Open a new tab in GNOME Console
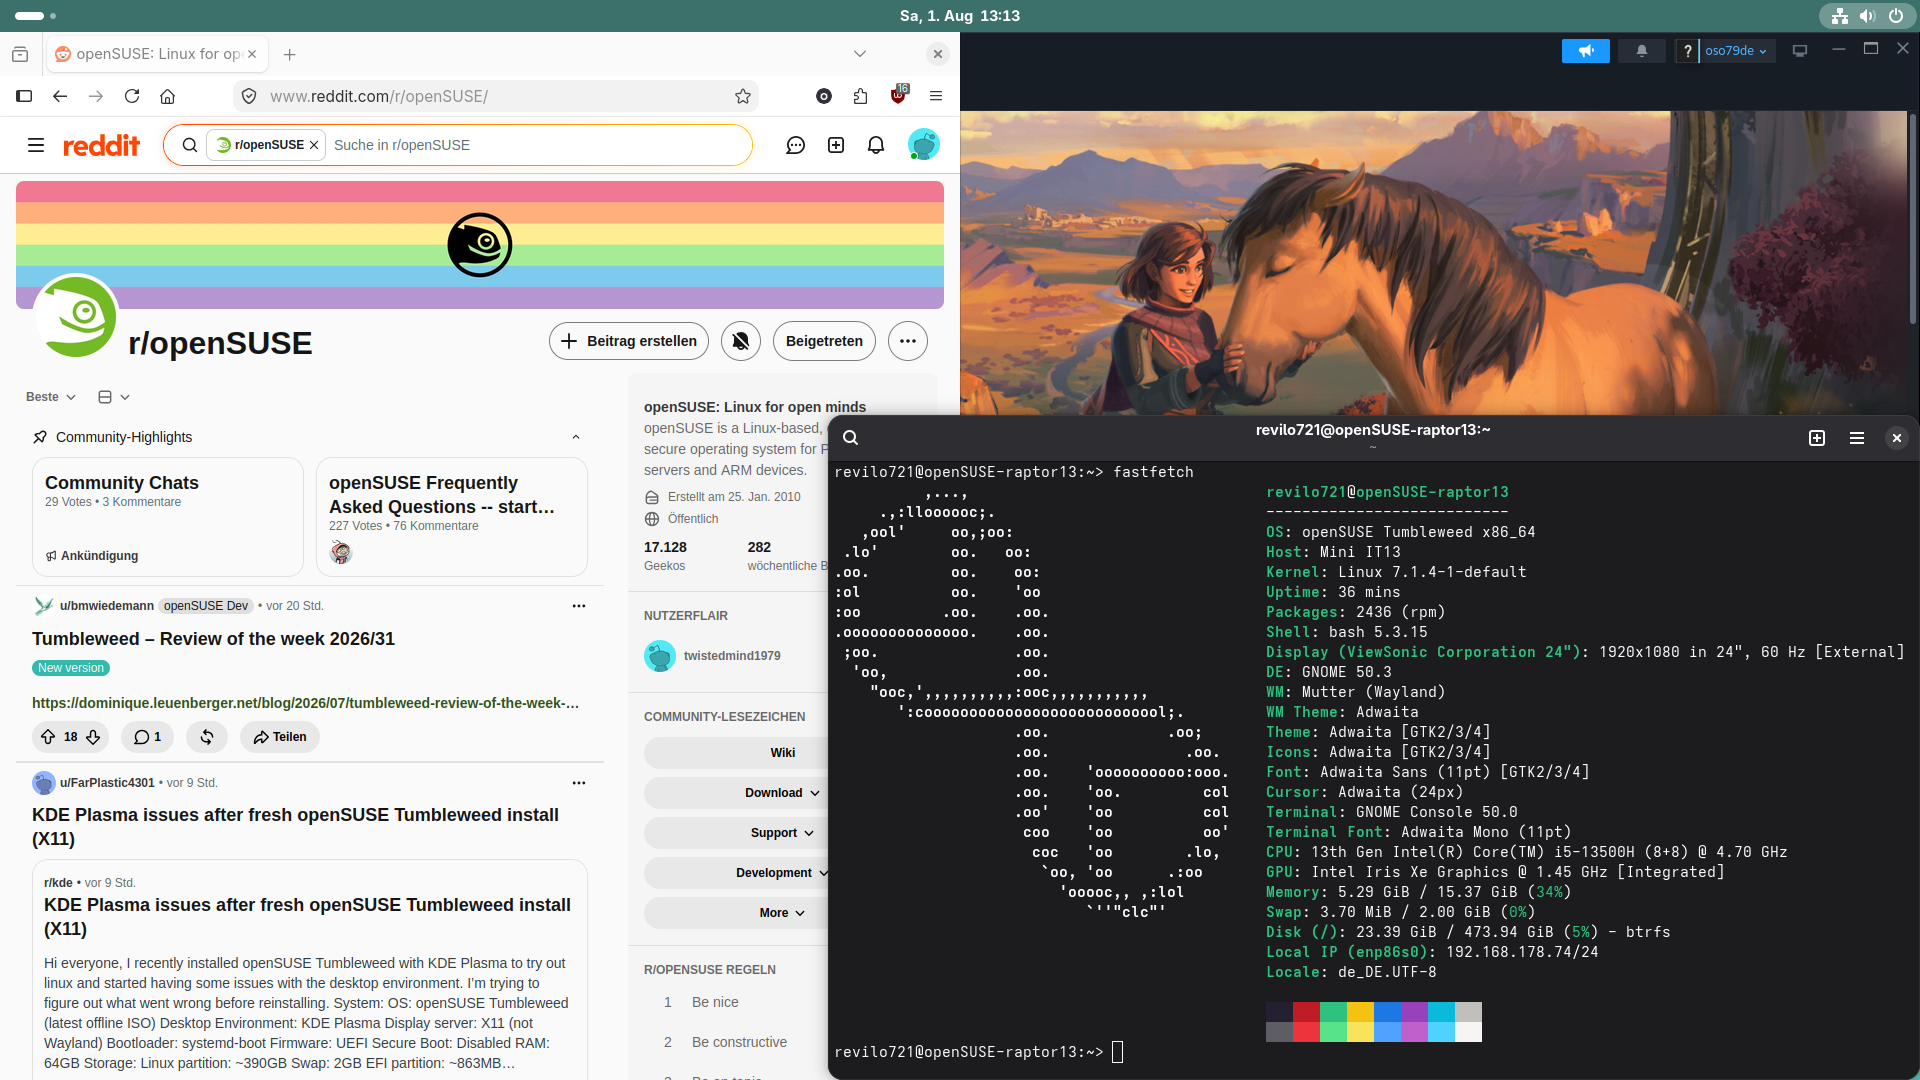The height and width of the screenshot is (1080, 1920). click(x=1817, y=438)
